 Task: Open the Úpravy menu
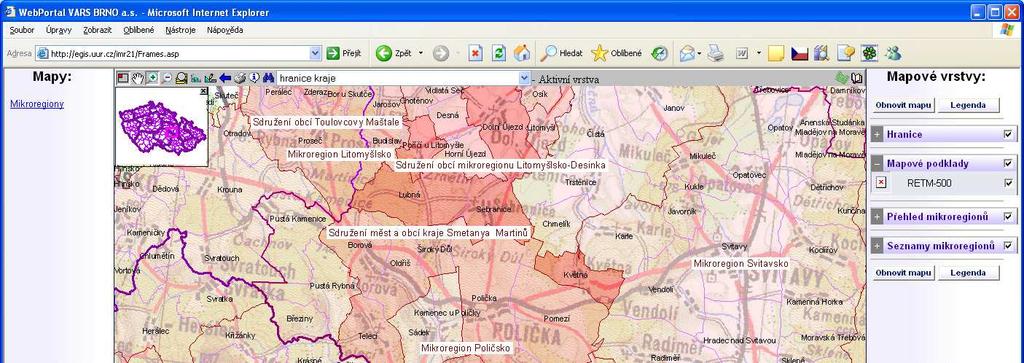pos(58,30)
